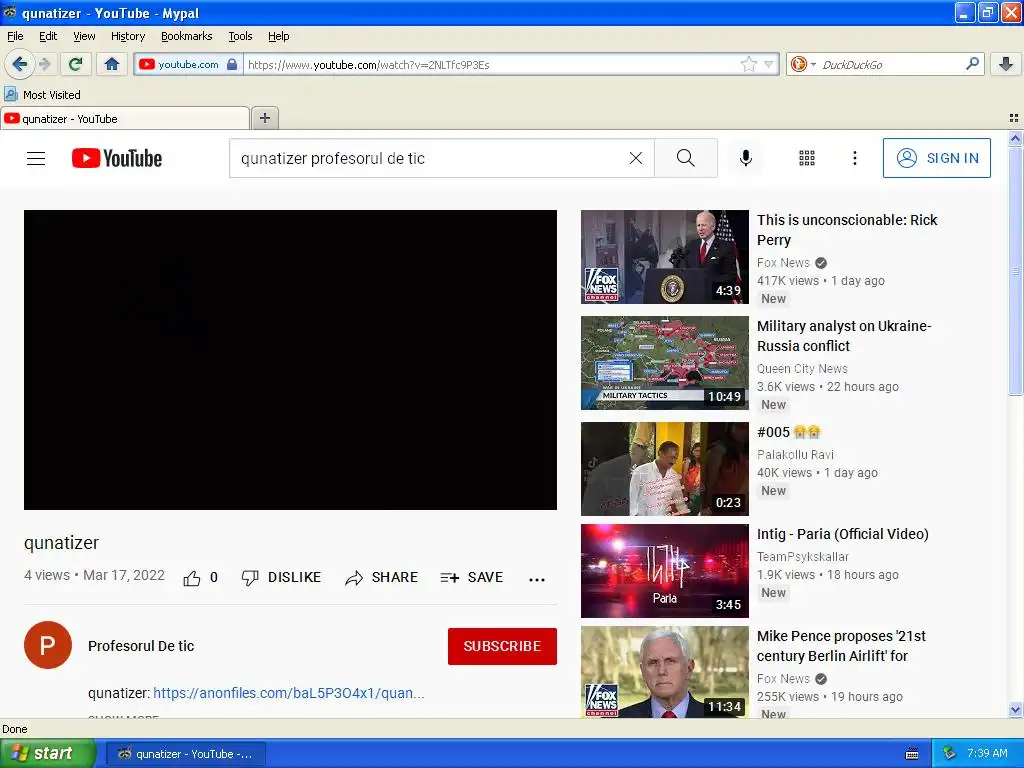Image resolution: width=1024 pixels, height=768 pixels.
Task: Click the DISLIKE thumbs down button
Action: point(281,577)
